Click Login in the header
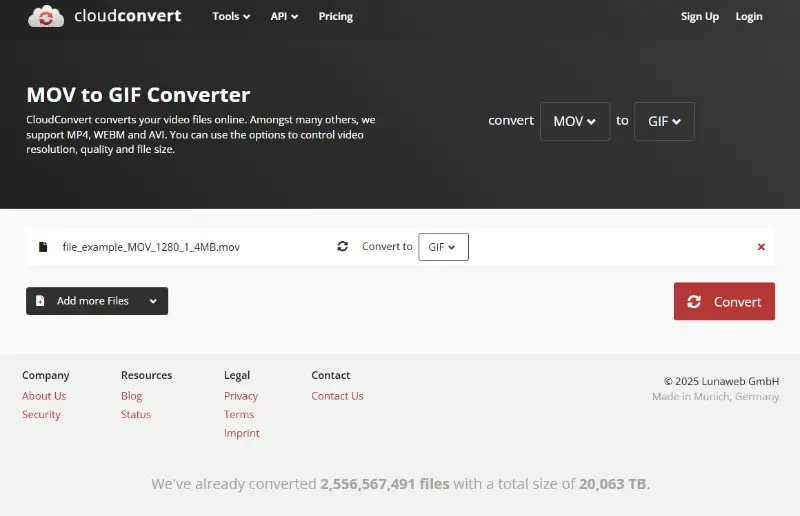 pos(748,16)
